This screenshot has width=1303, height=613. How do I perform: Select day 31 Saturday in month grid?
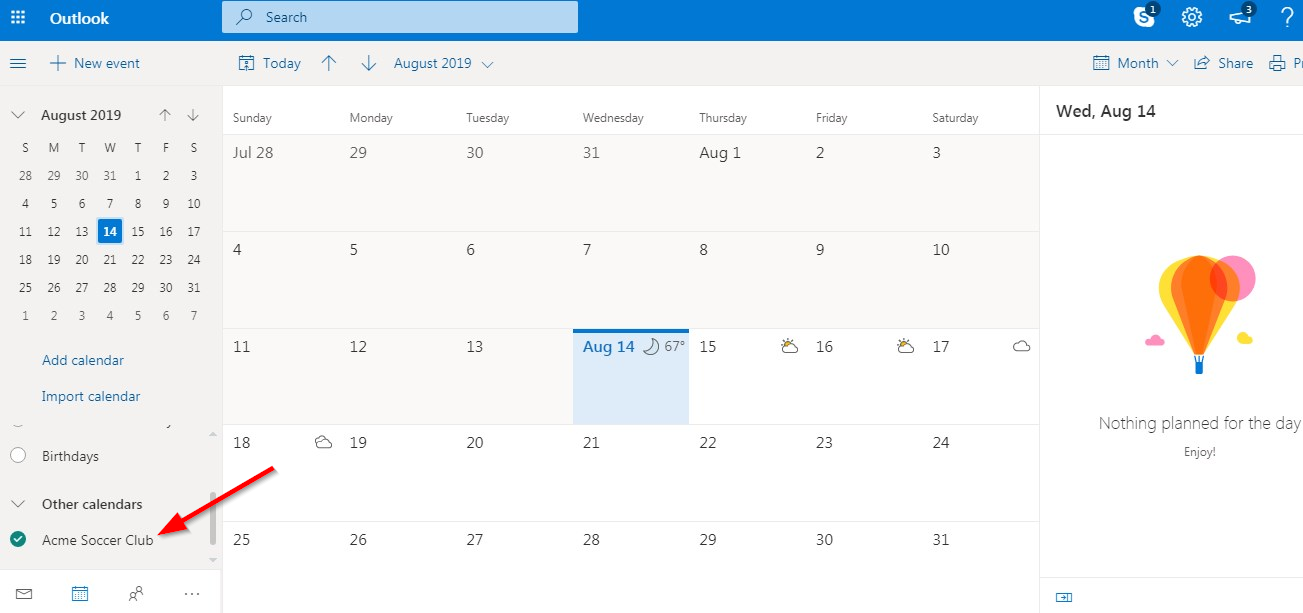pos(981,567)
